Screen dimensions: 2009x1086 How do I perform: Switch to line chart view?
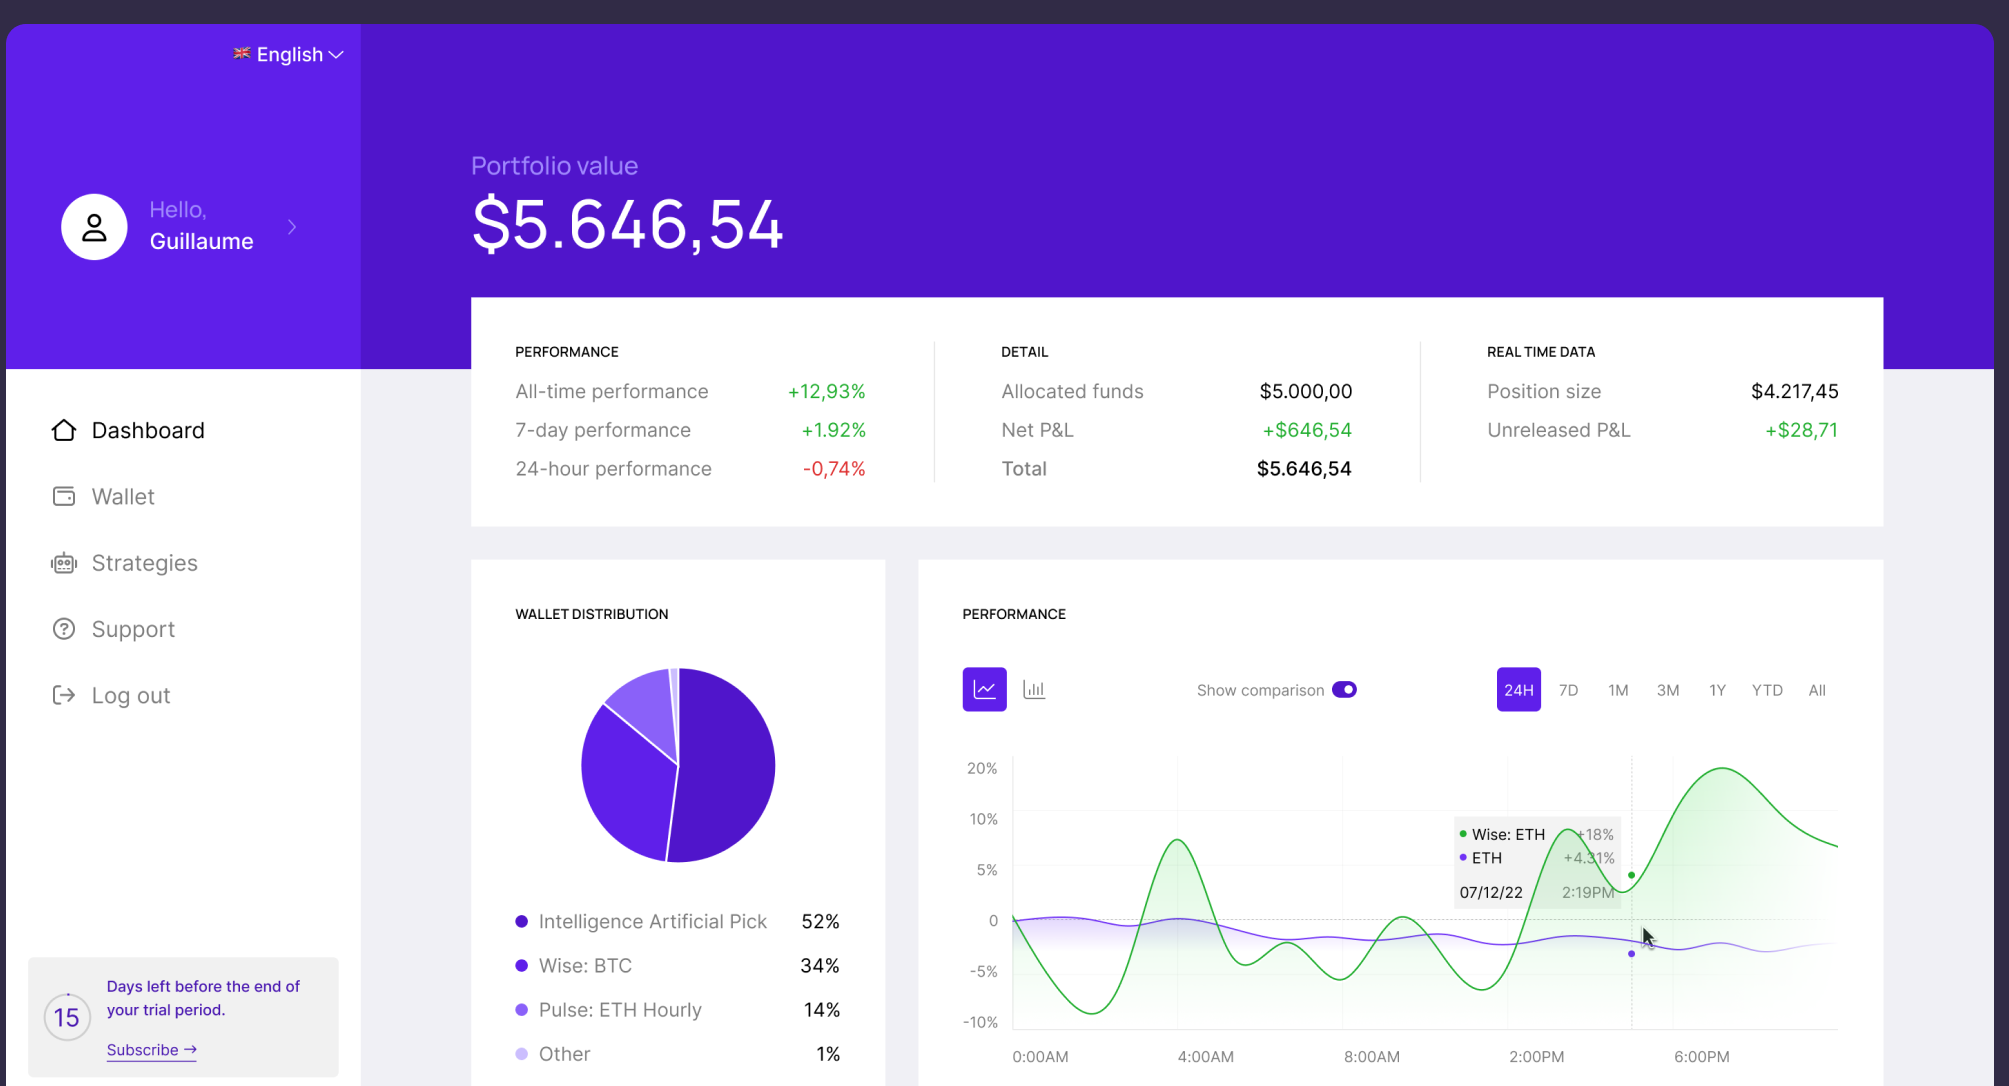coord(984,689)
